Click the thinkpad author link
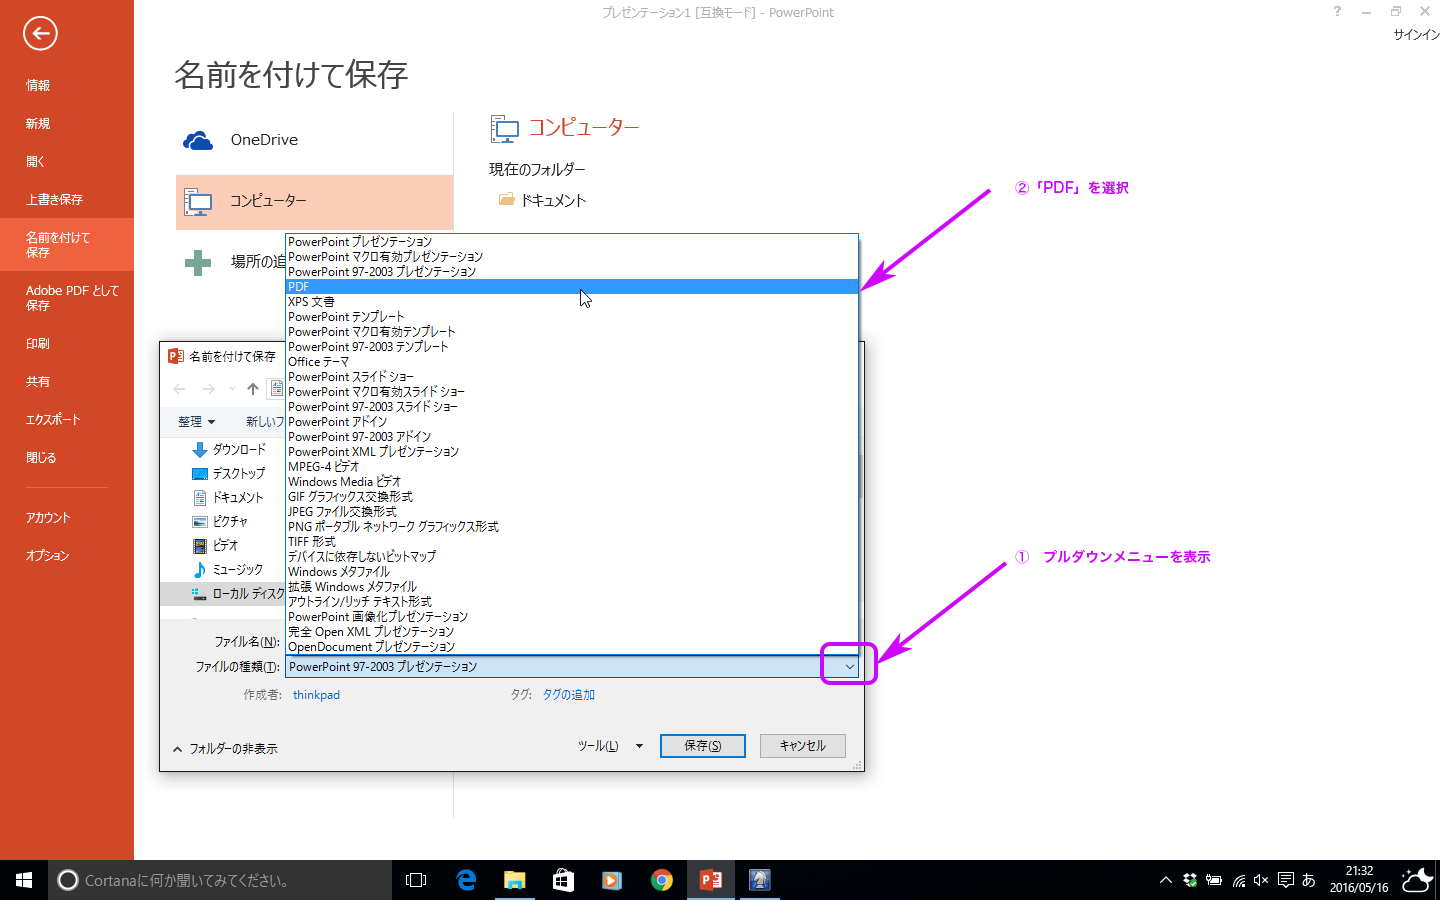1440x900 pixels. coord(316,695)
